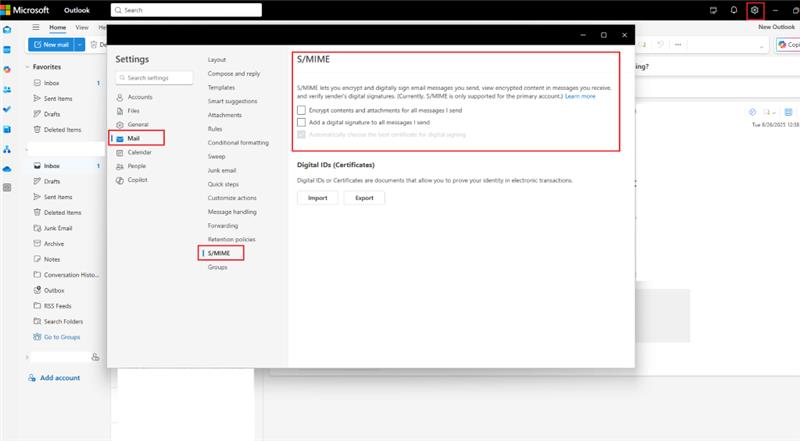Open Groups mail settings

pos(217,267)
